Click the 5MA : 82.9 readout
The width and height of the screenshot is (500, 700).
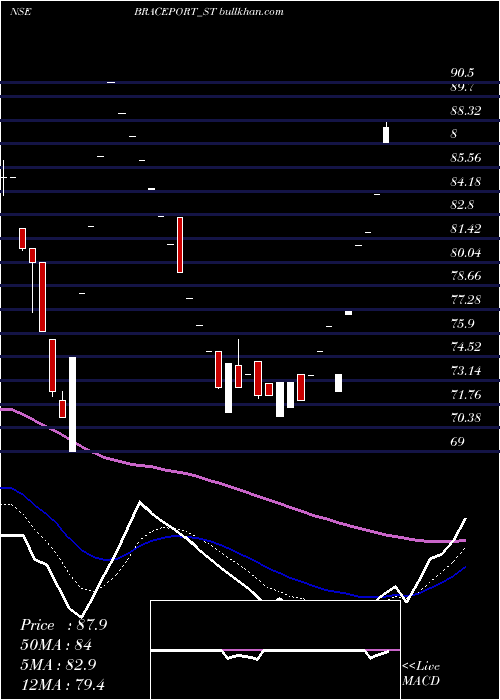58,665
